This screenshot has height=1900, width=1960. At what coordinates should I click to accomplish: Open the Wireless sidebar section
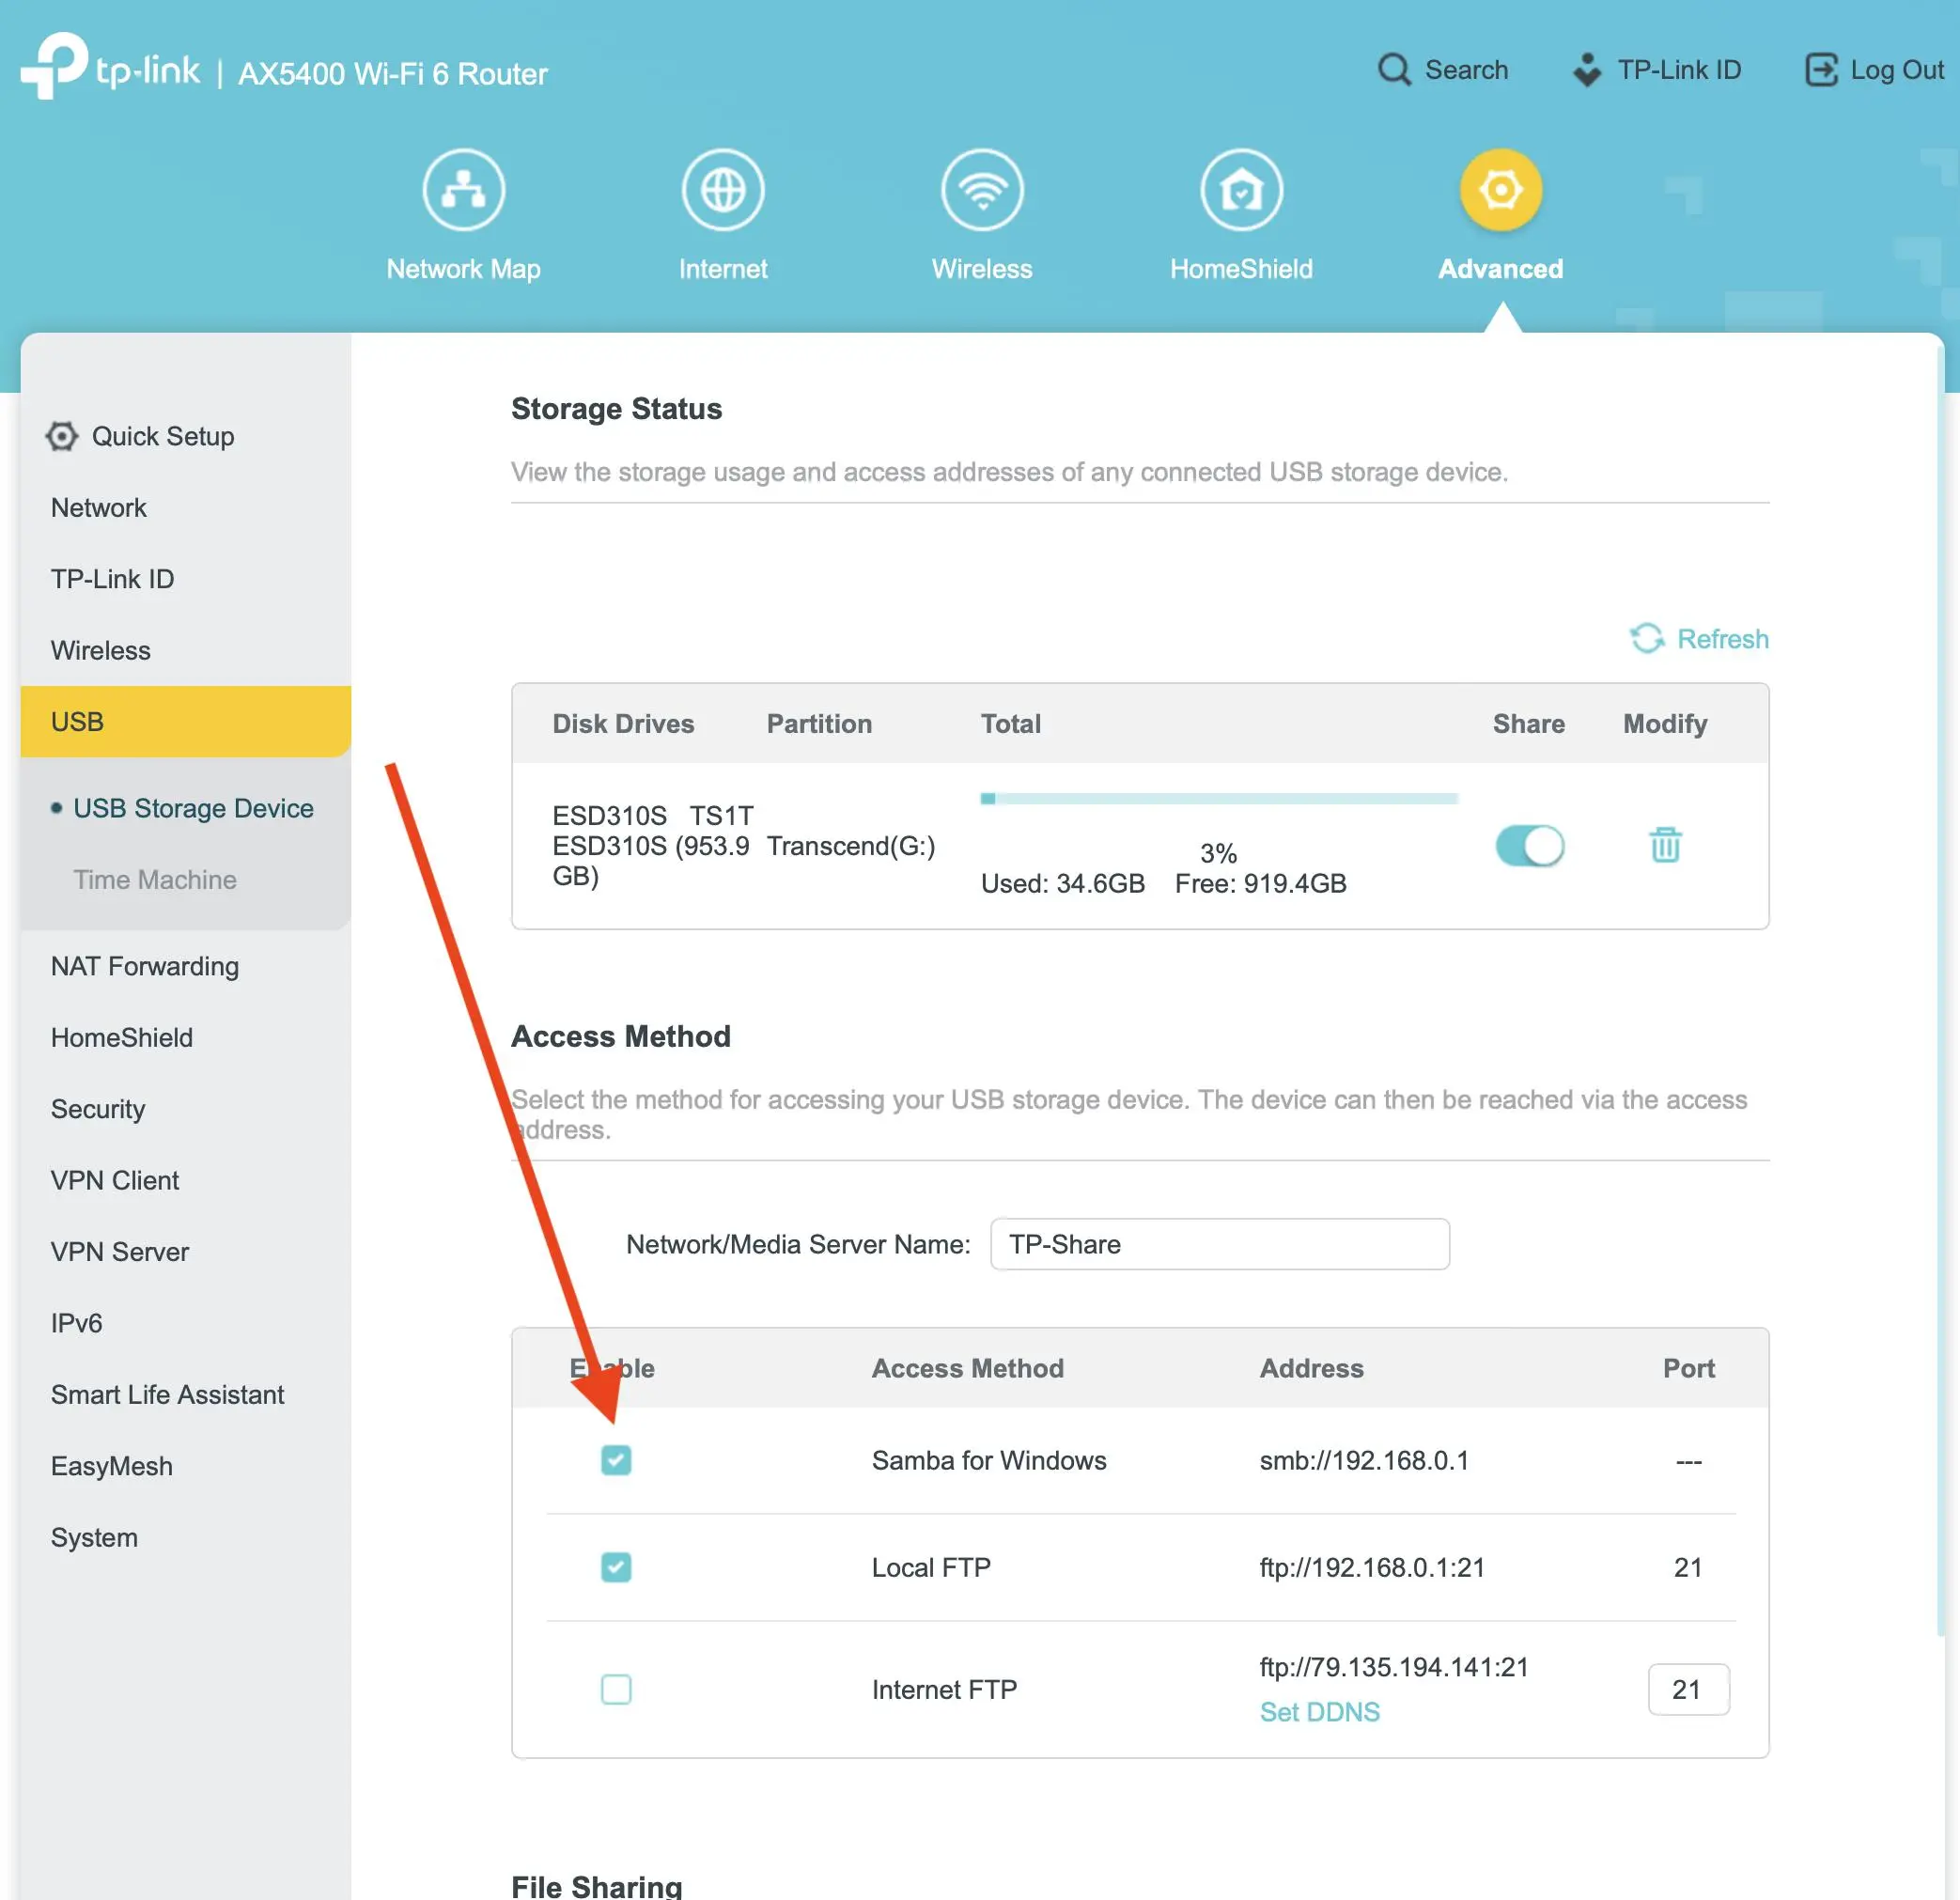(x=101, y=651)
